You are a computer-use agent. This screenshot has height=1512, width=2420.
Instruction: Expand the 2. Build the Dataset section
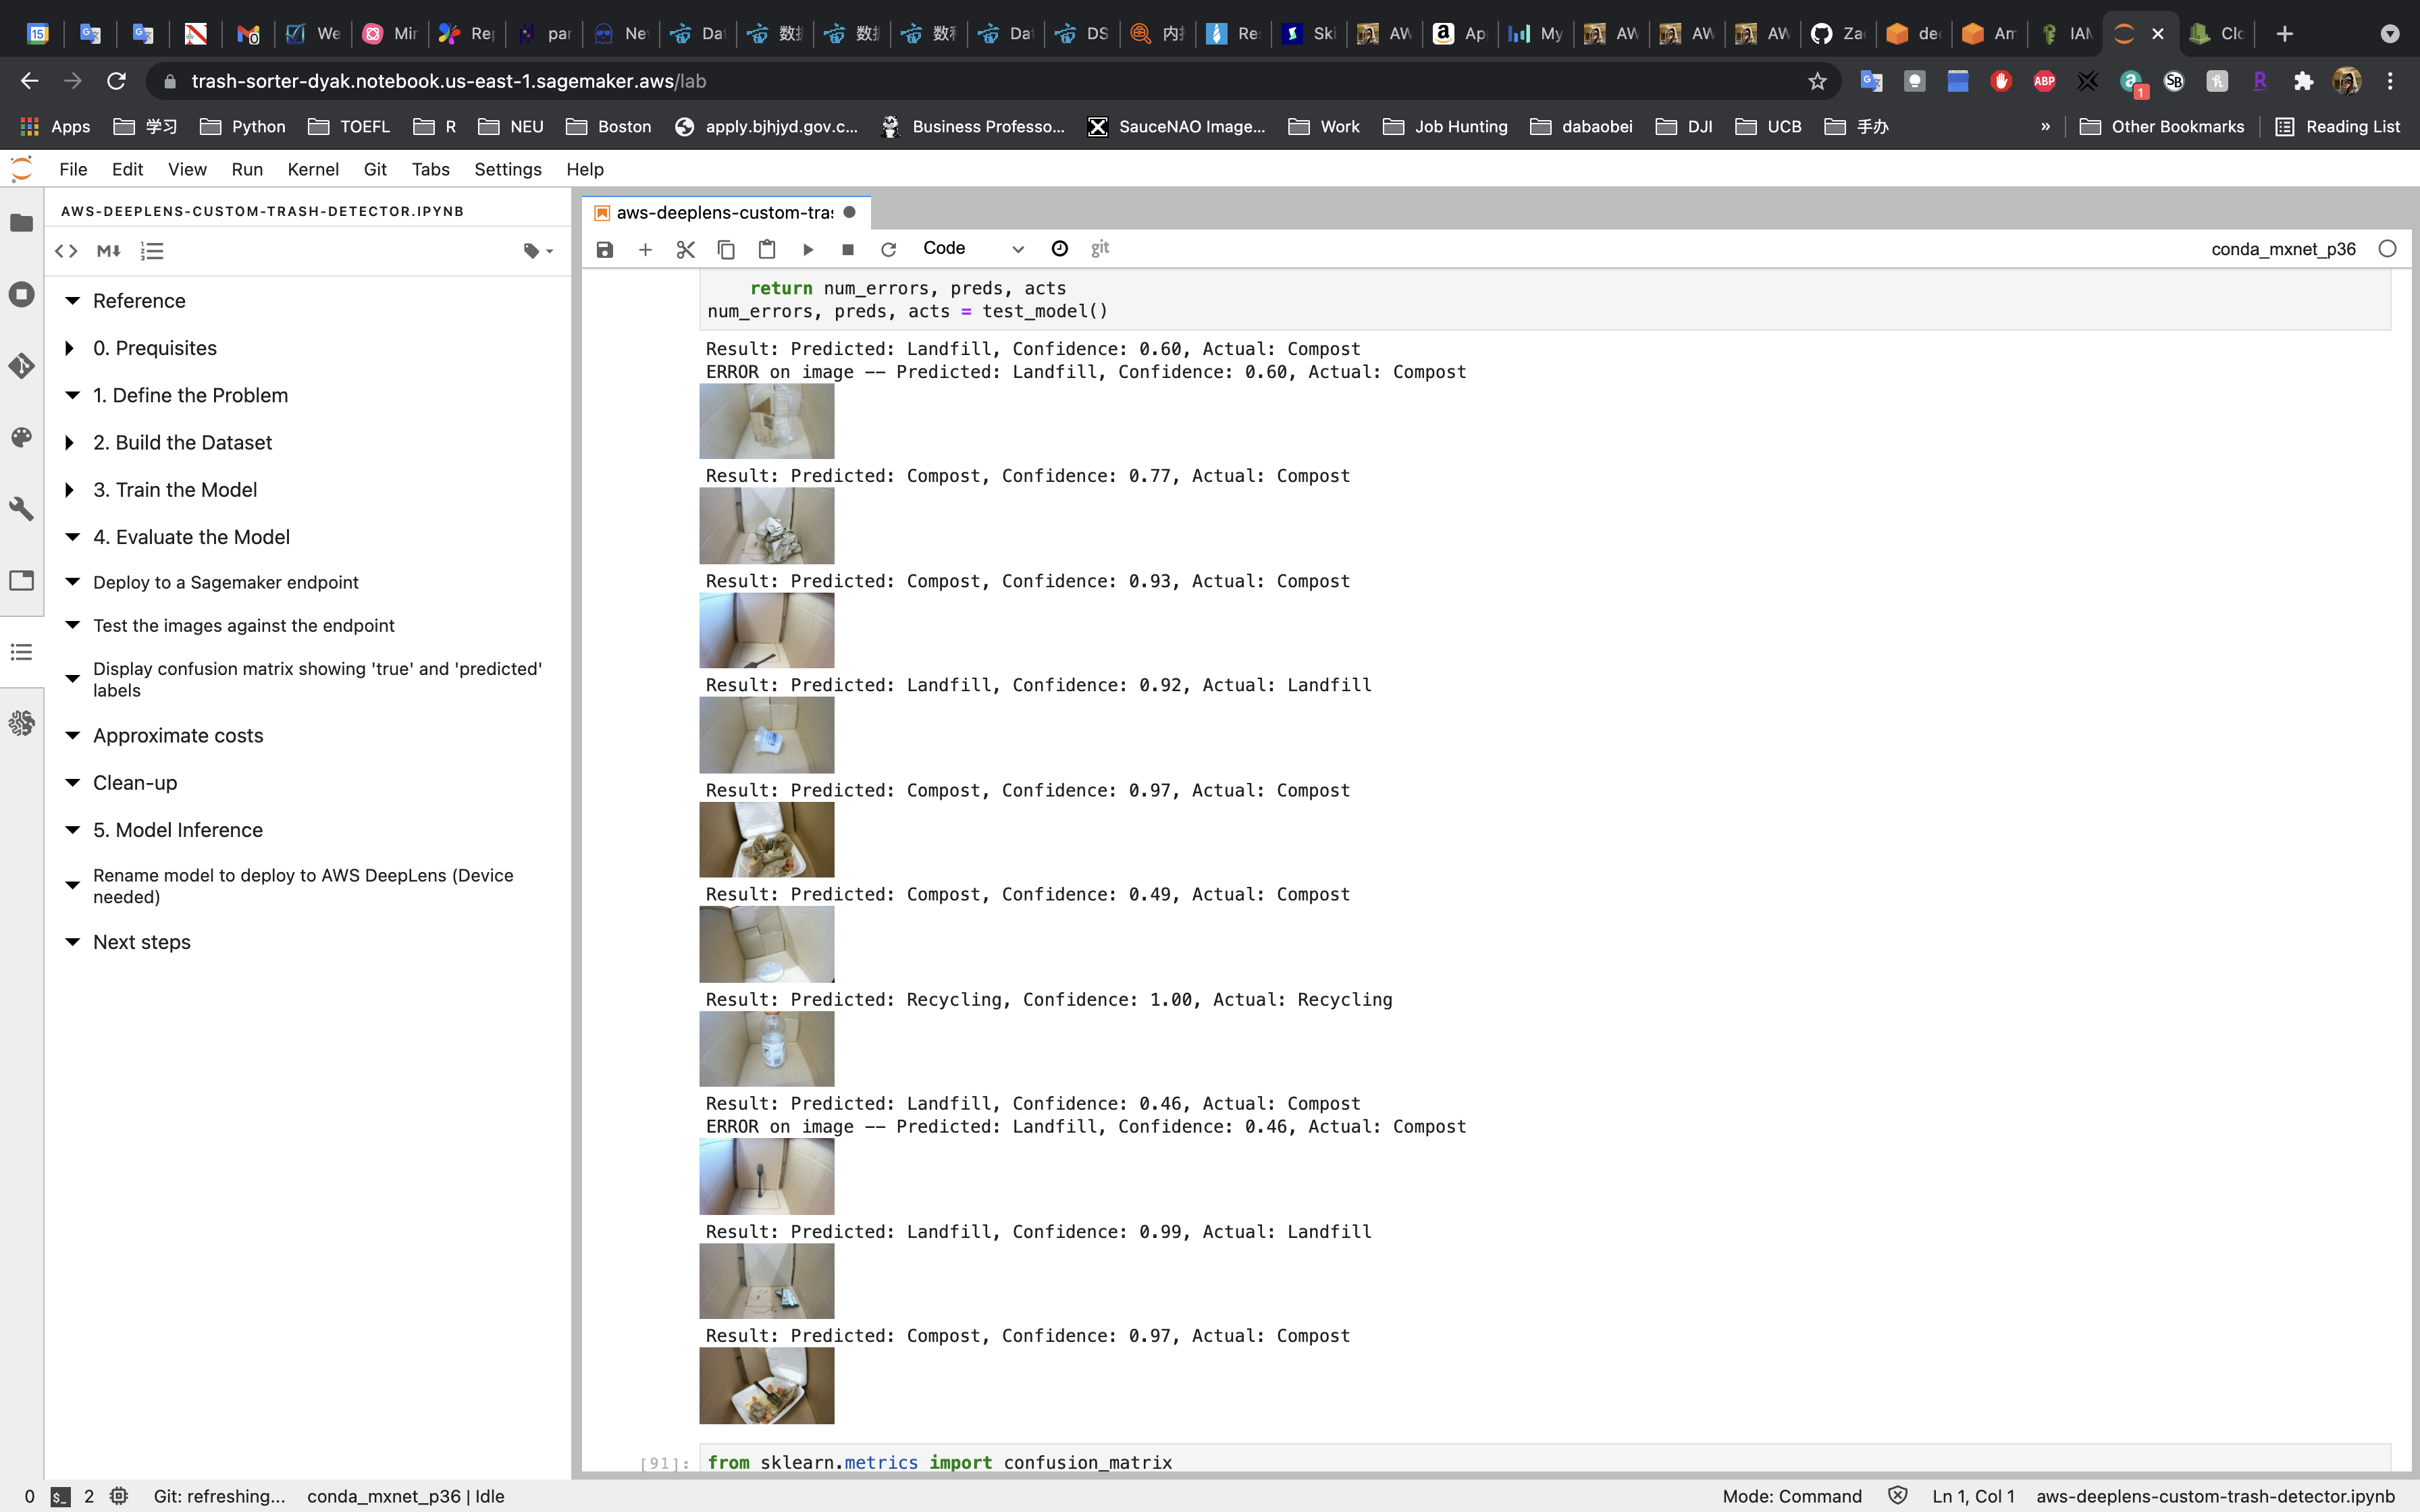[70, 442]
